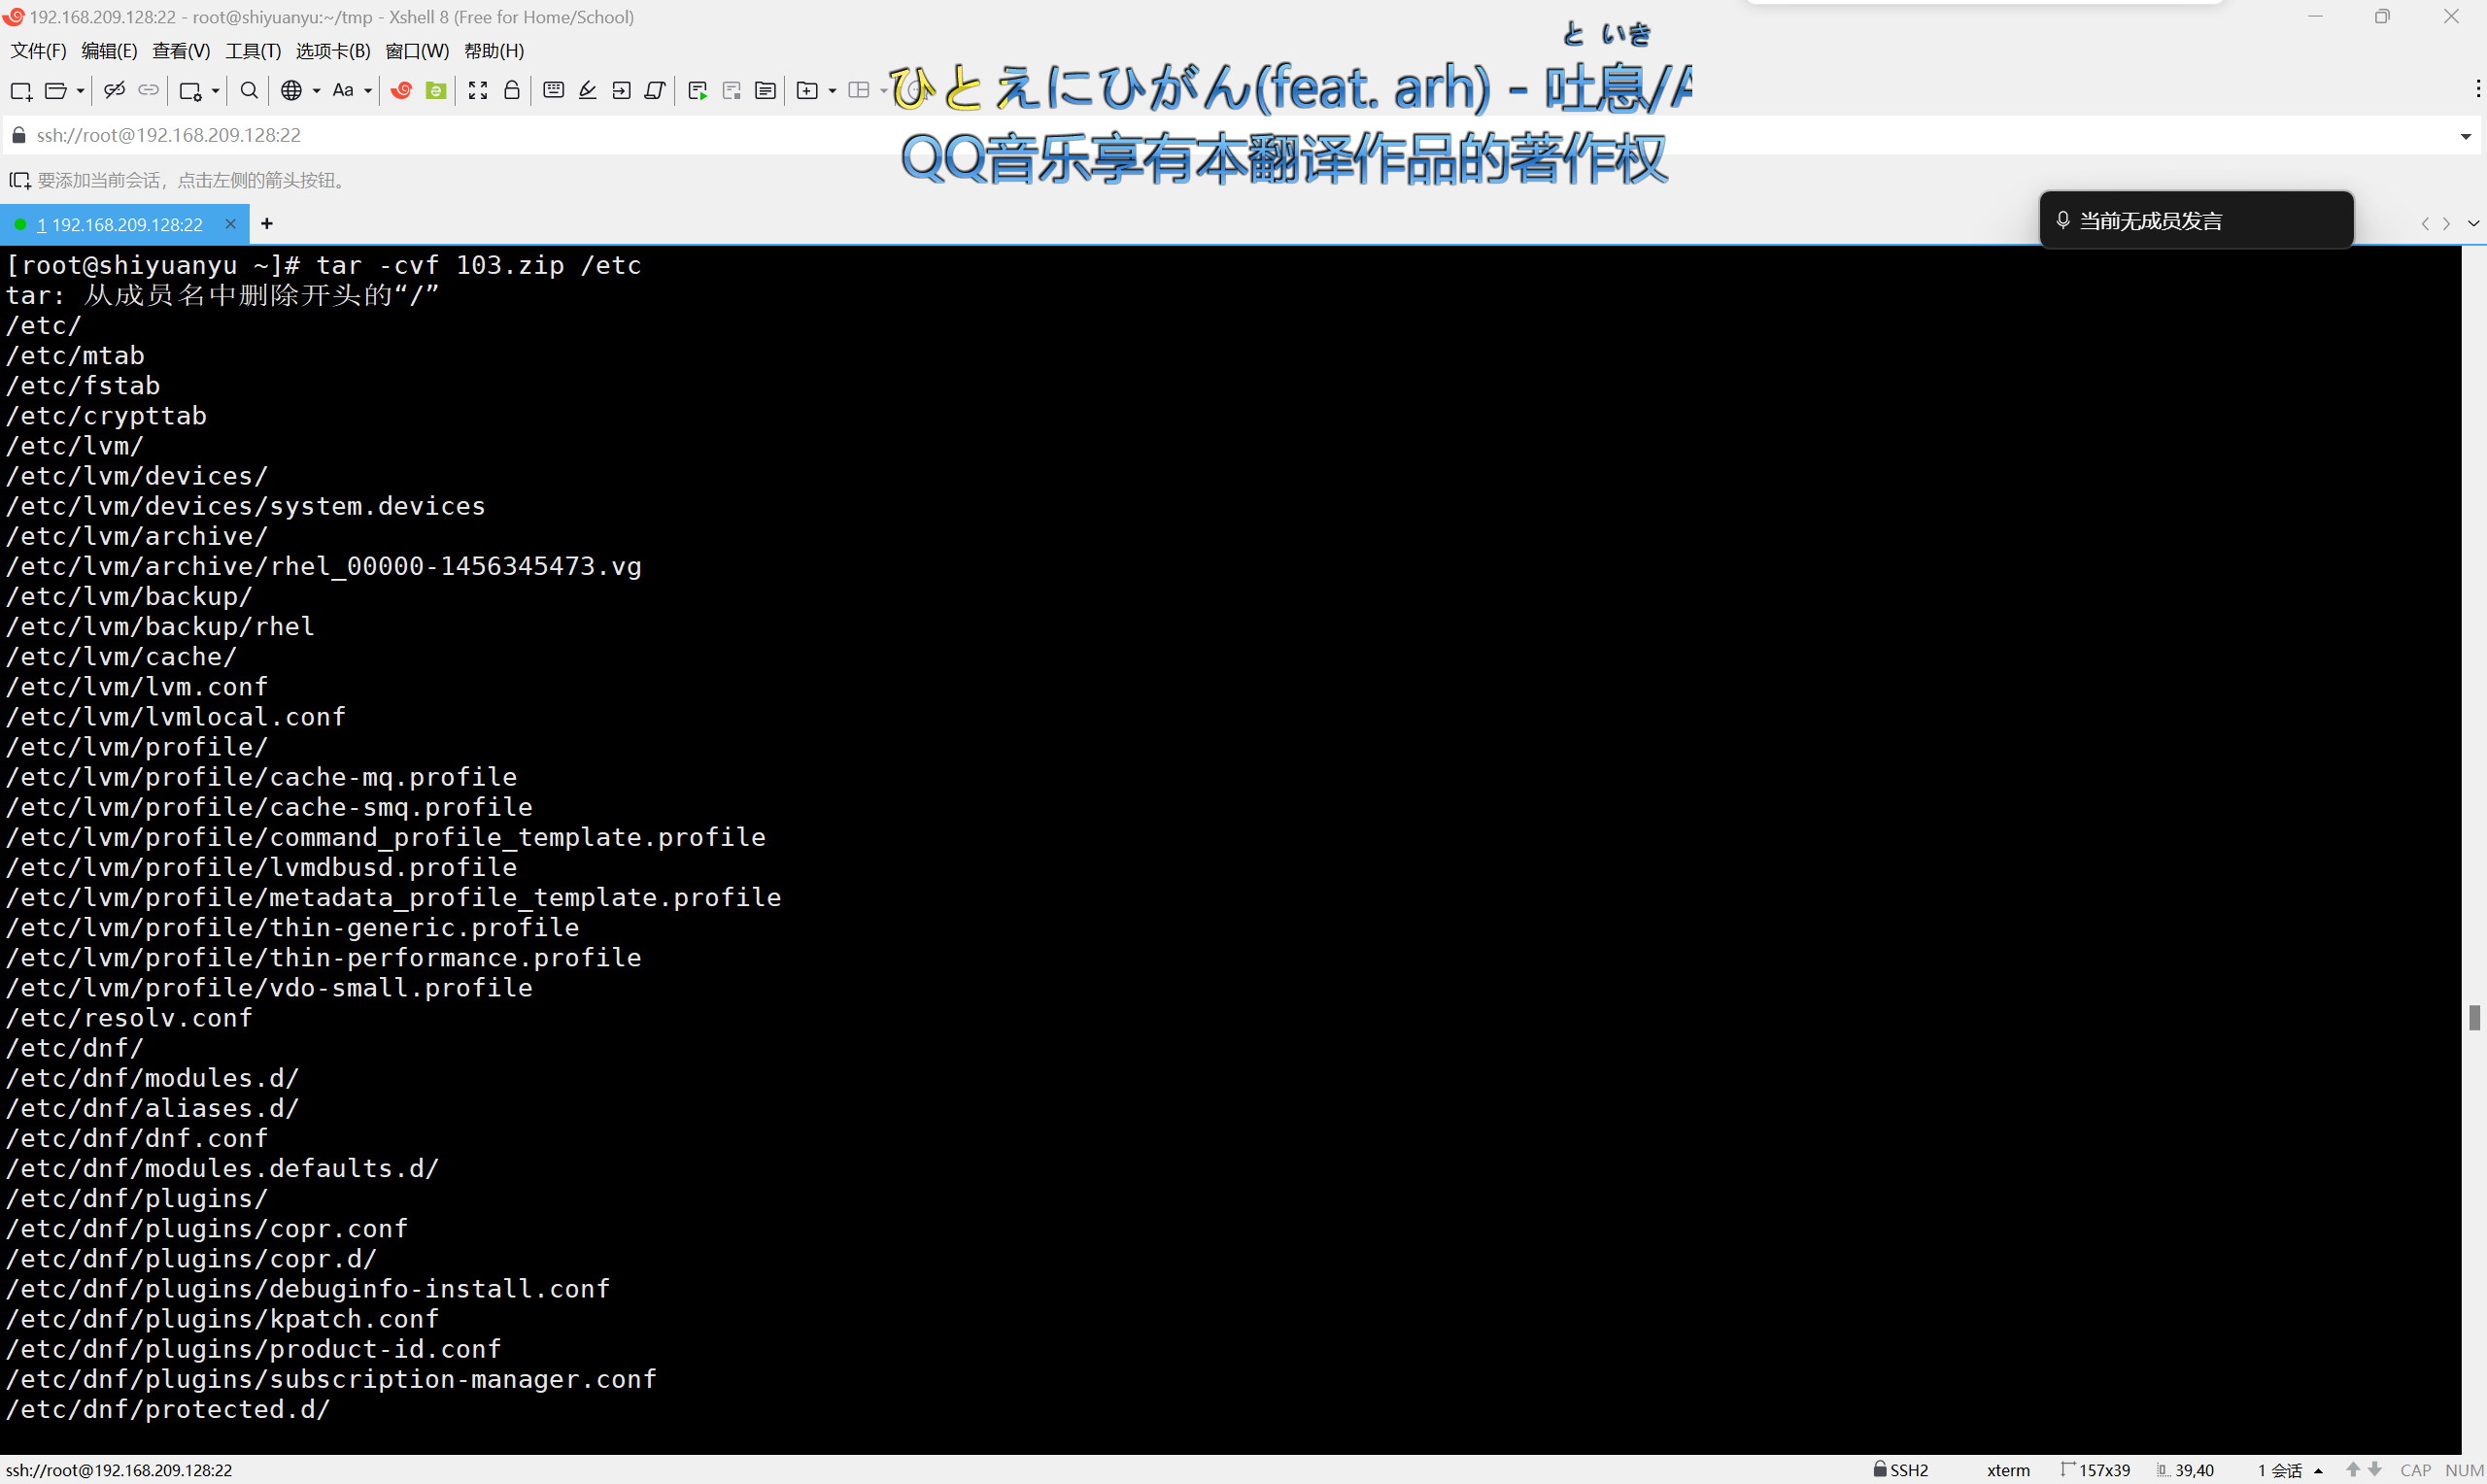Select the 192.168.209.128:22 session tab

[x=120, y=225]
